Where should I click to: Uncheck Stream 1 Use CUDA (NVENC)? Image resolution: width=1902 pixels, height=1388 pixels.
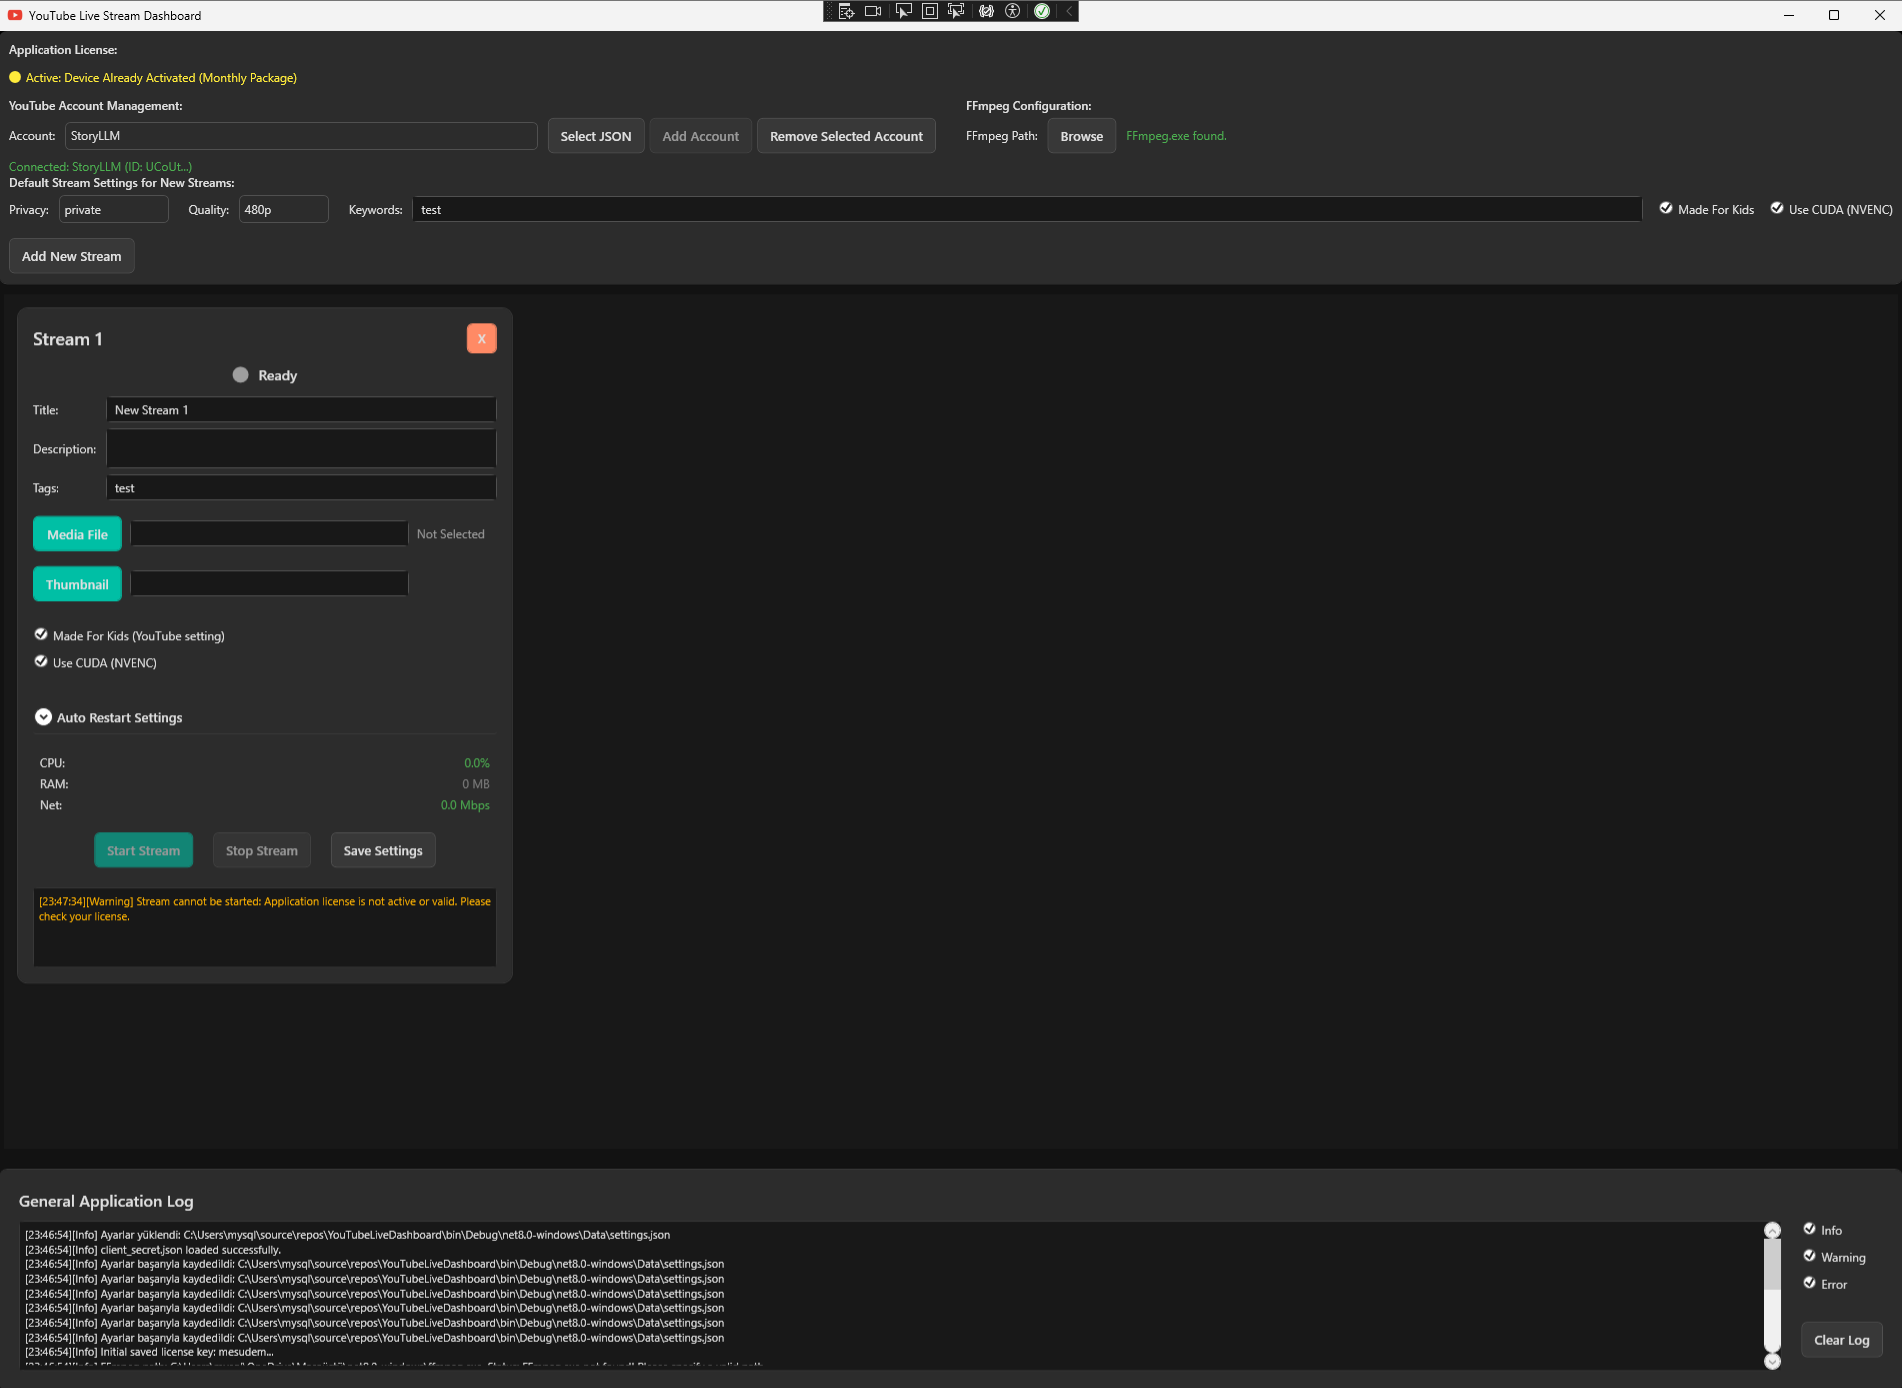point(41,661)
